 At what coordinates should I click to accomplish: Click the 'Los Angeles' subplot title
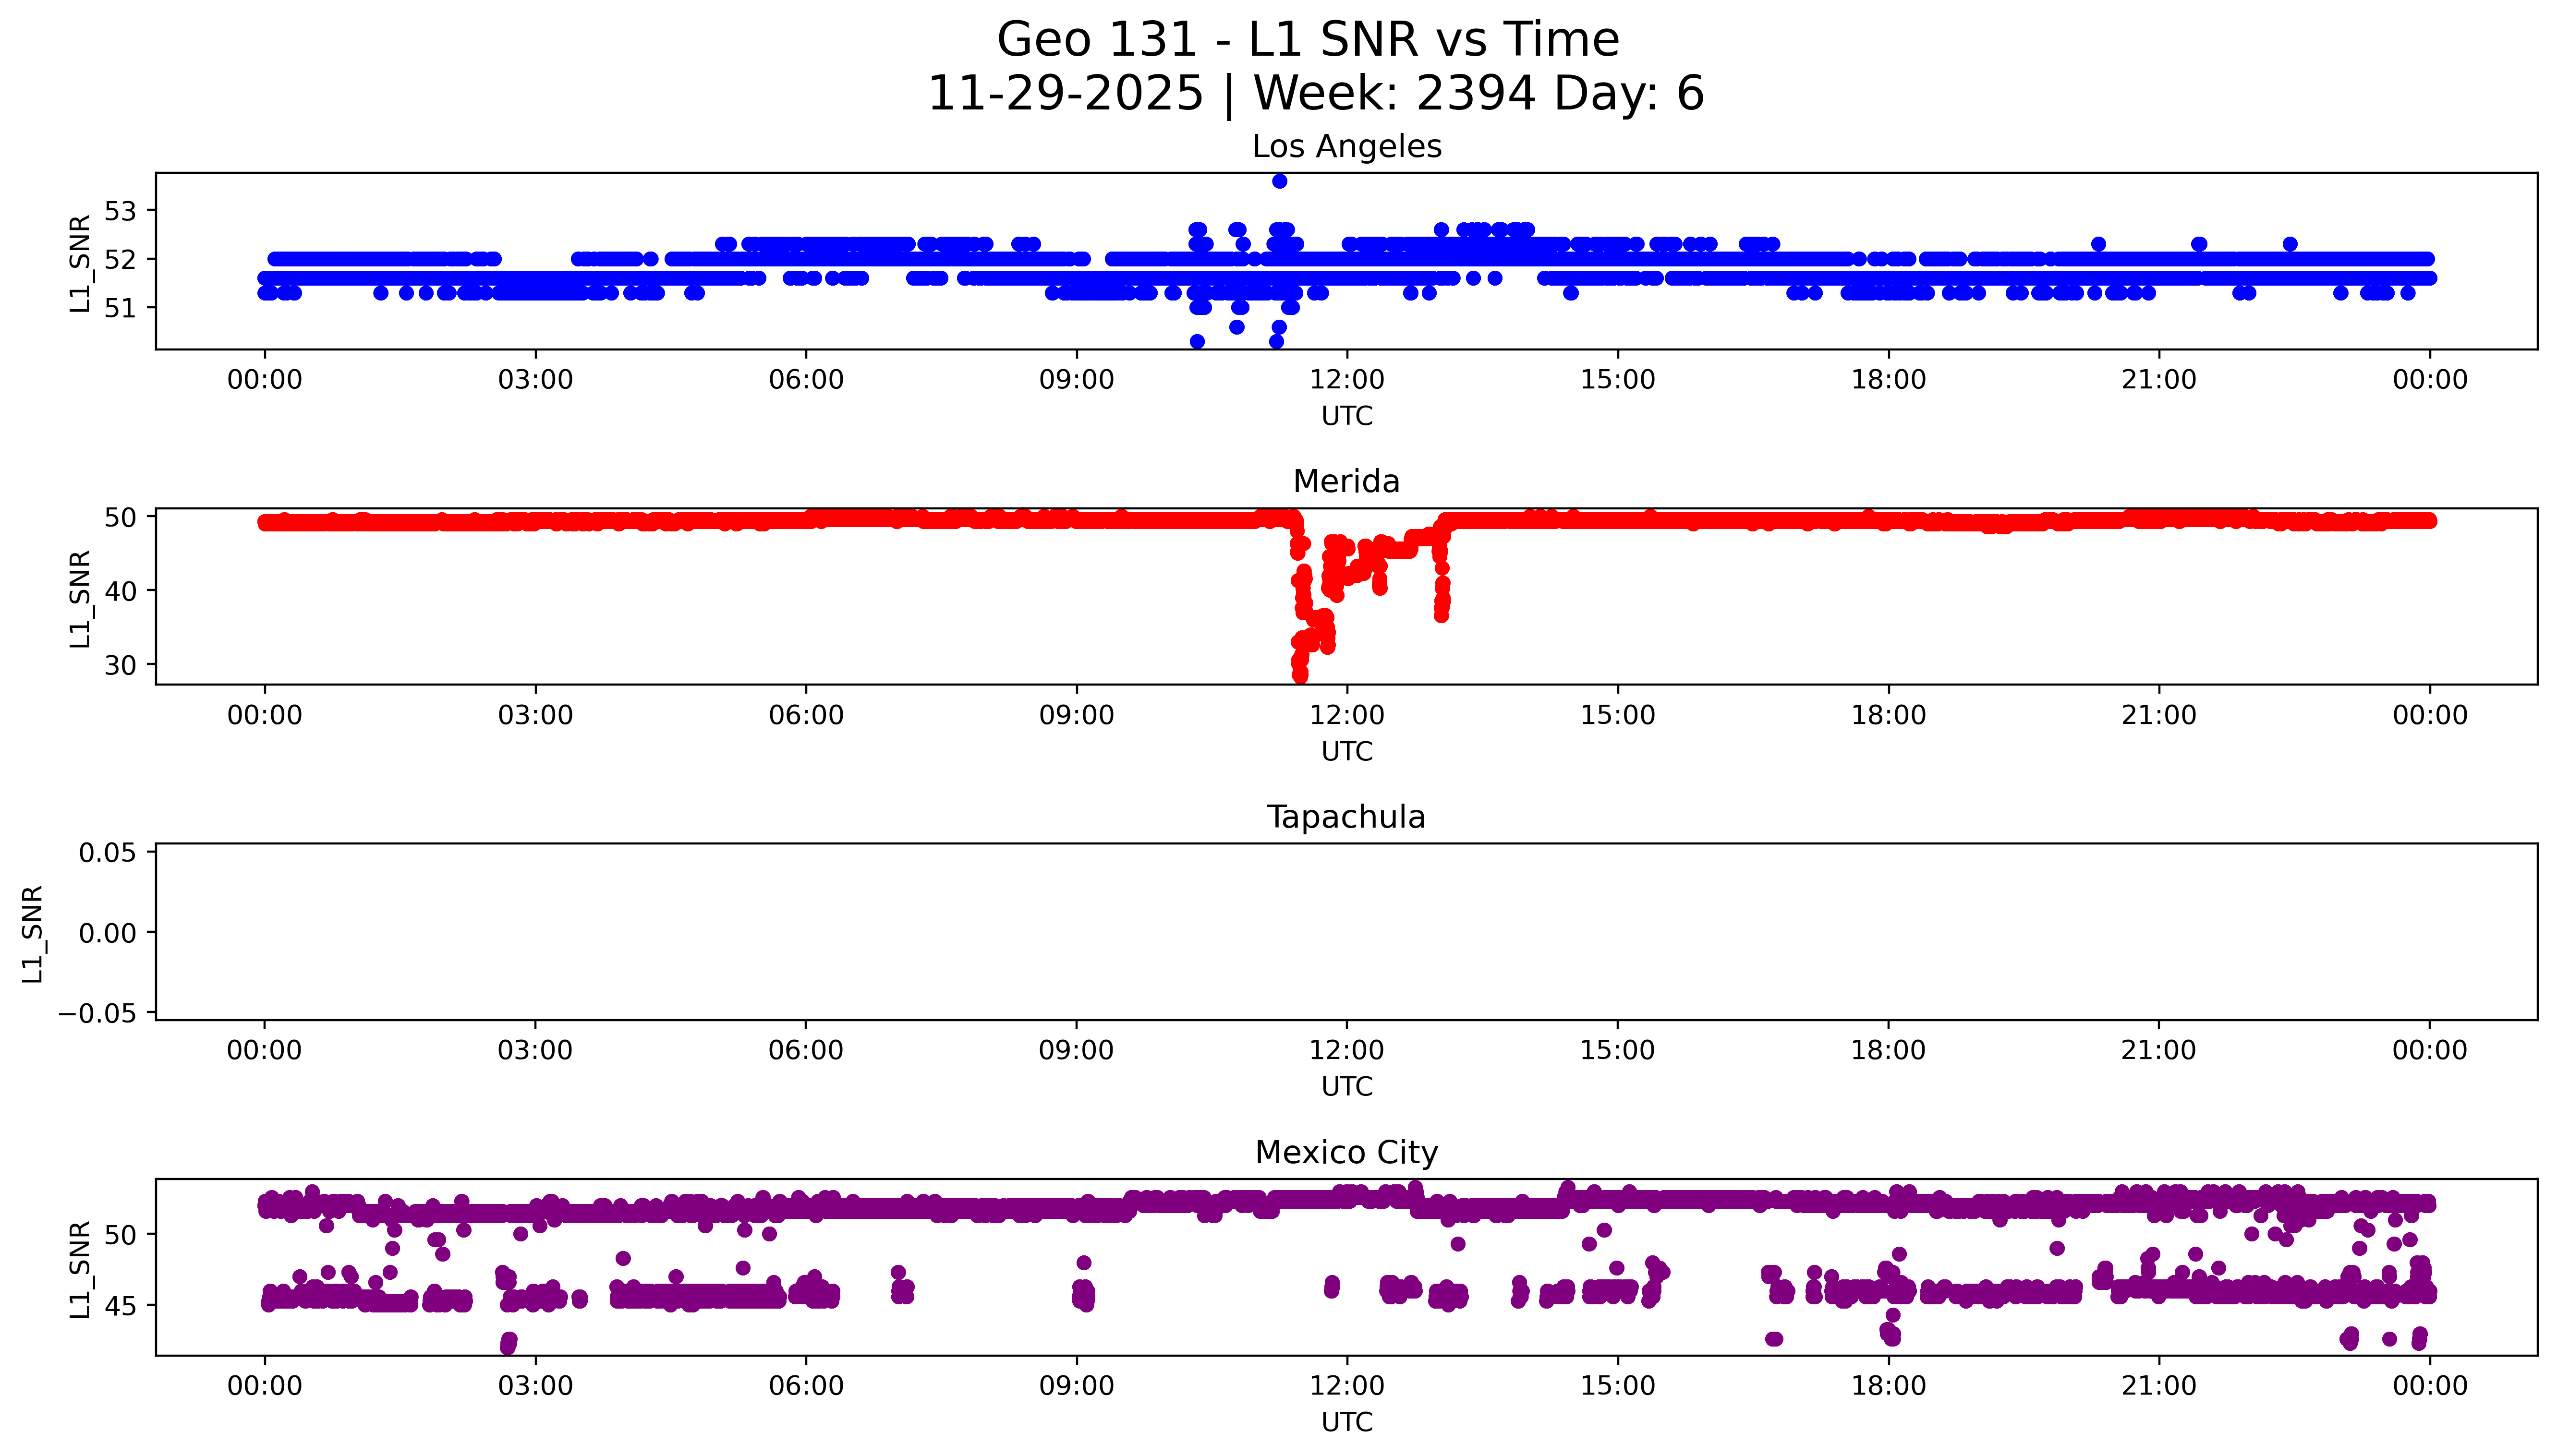tap(1346, 146)
